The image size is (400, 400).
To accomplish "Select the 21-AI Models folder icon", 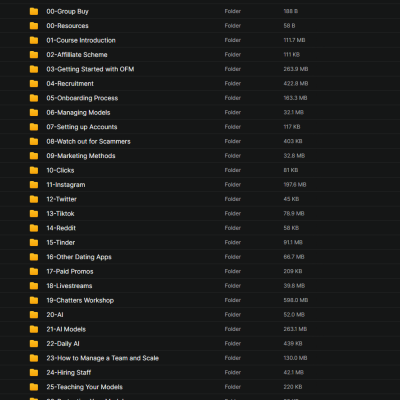I will point(34,329).
